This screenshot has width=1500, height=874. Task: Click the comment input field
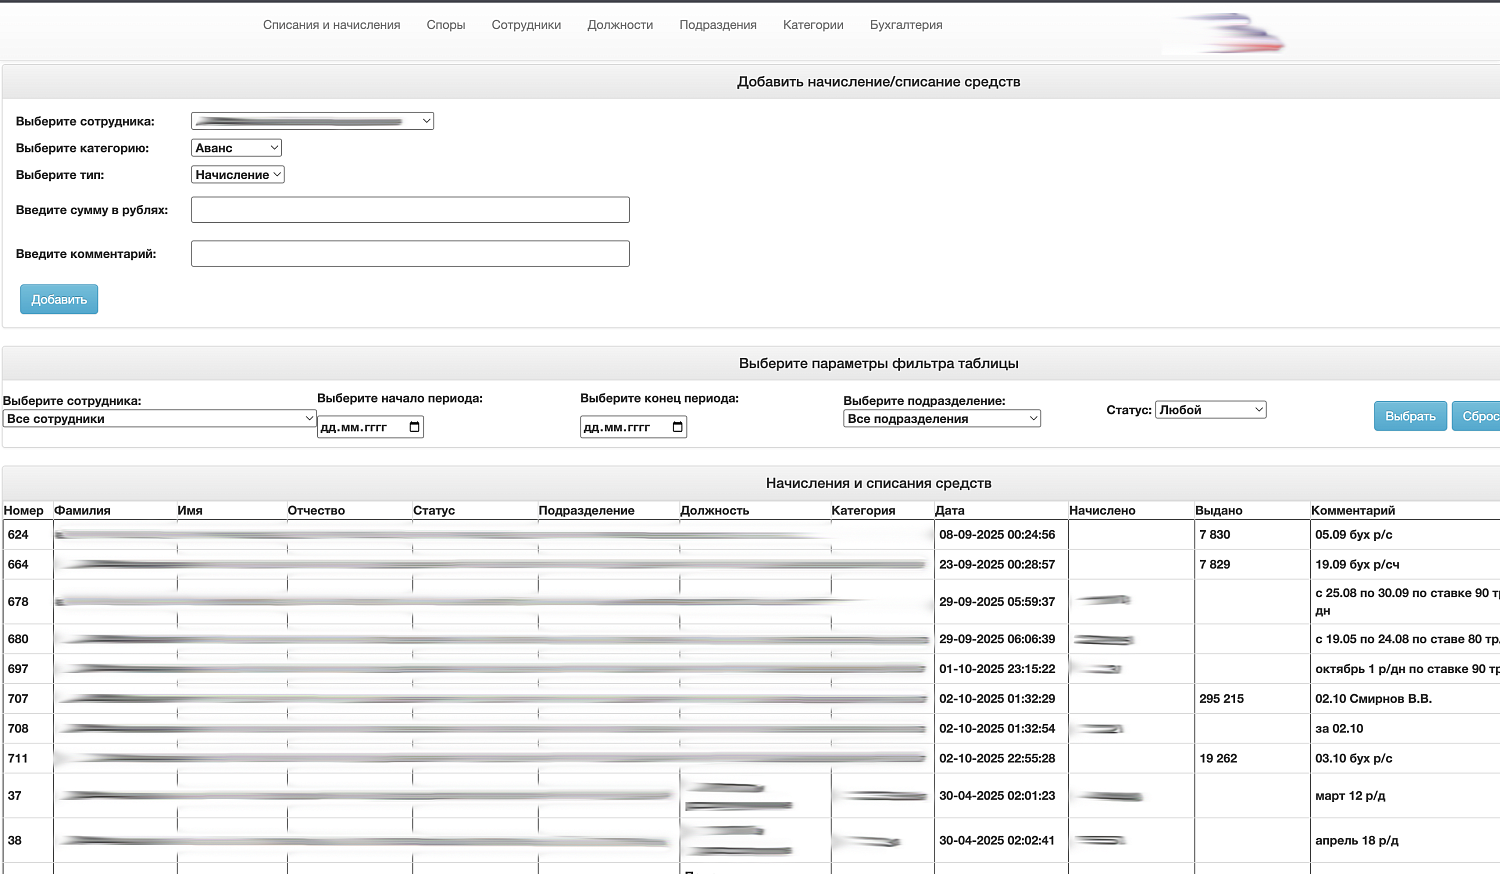410,253
